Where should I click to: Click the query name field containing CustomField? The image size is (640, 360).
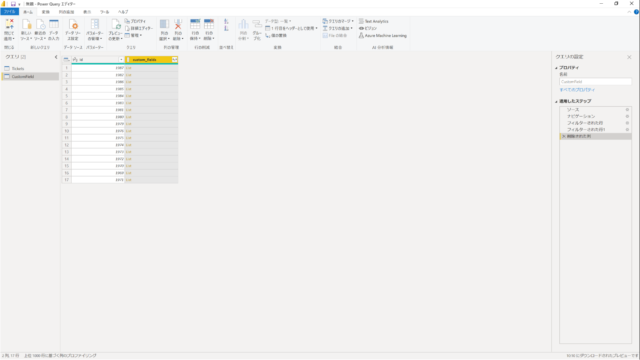tap(595, 82)
